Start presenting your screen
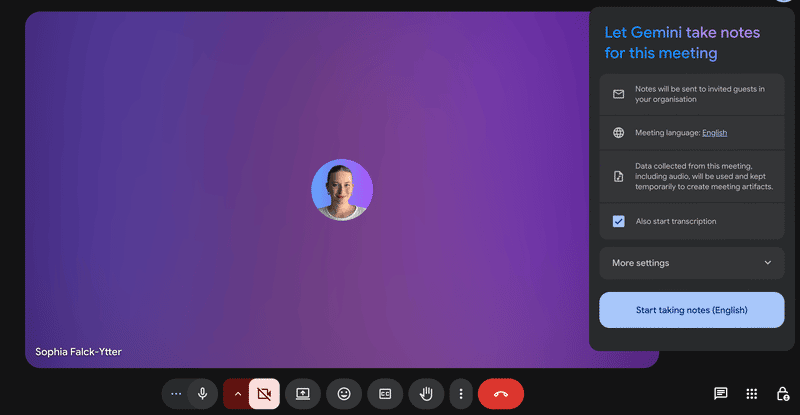The height and width of the screenshot is (415, 800). (303, 394)
